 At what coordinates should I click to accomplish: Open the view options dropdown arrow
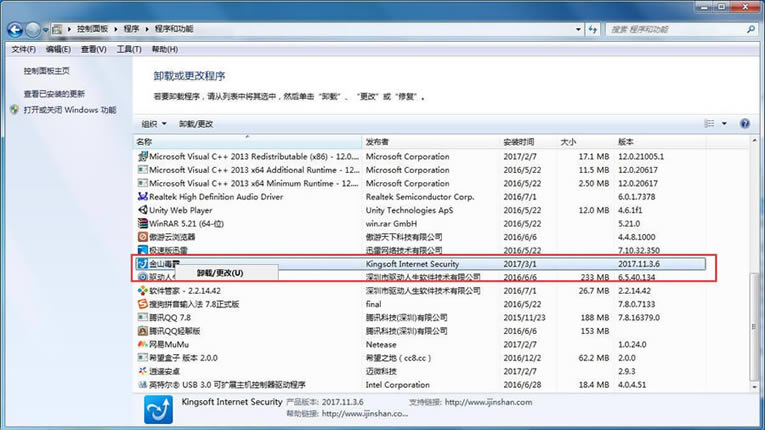click(x=724, y=123)
